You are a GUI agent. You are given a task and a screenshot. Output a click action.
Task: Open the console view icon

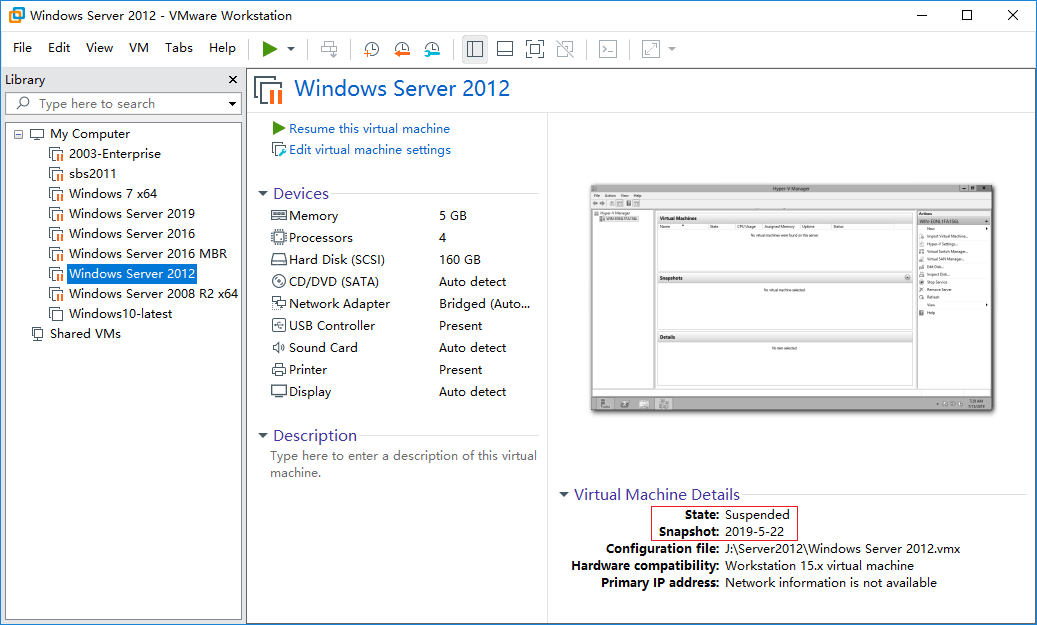click(608, 48)
